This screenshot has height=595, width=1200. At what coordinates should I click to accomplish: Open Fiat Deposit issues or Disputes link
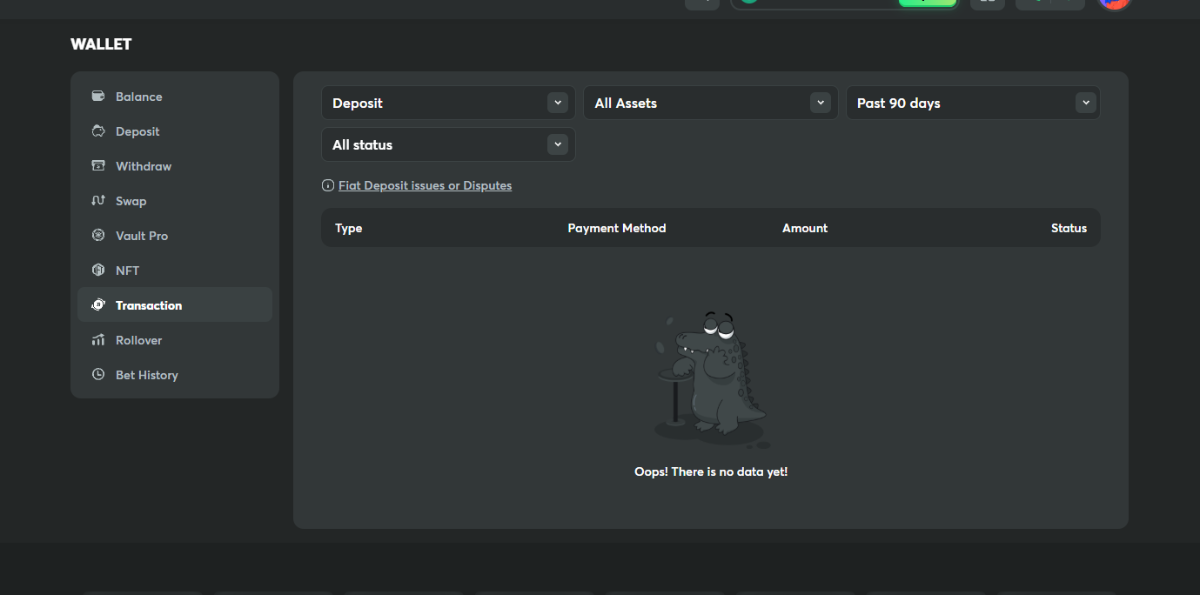point(425,186)
